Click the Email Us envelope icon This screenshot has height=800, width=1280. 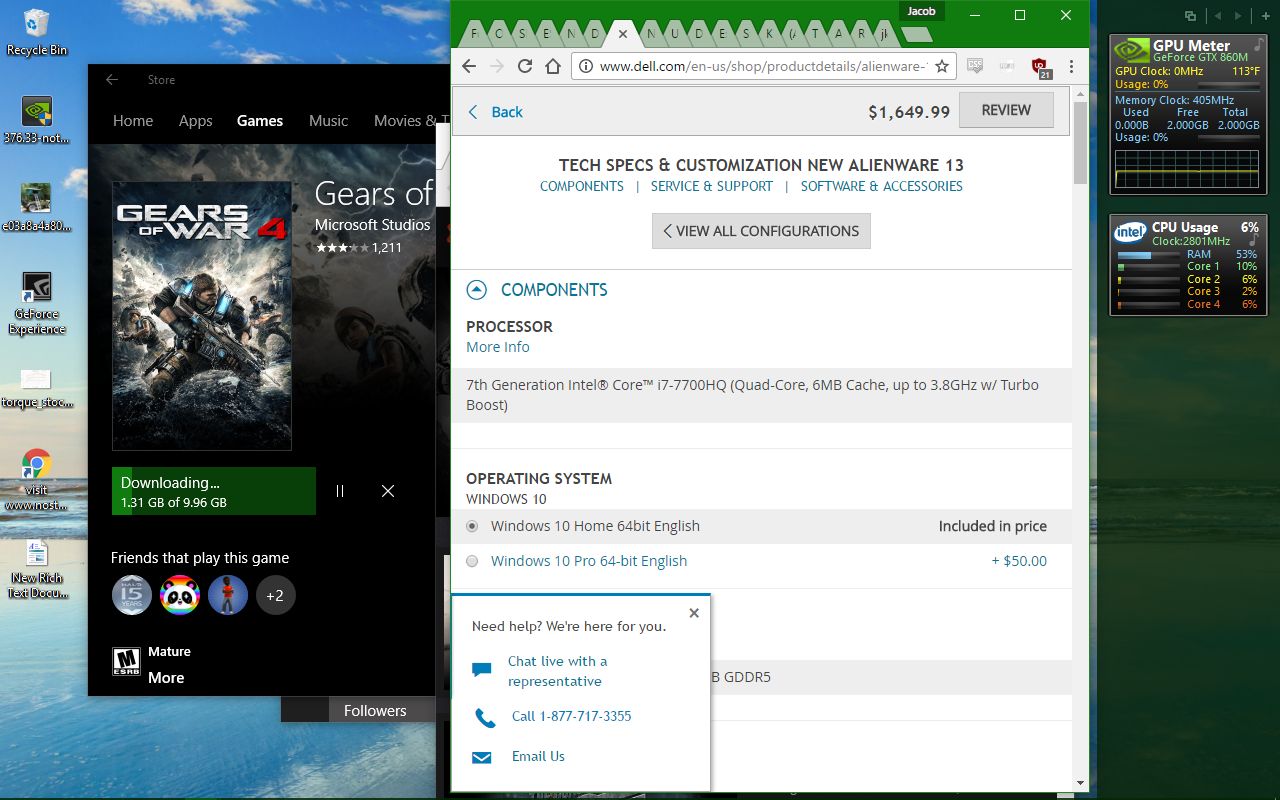pos(482,757)
